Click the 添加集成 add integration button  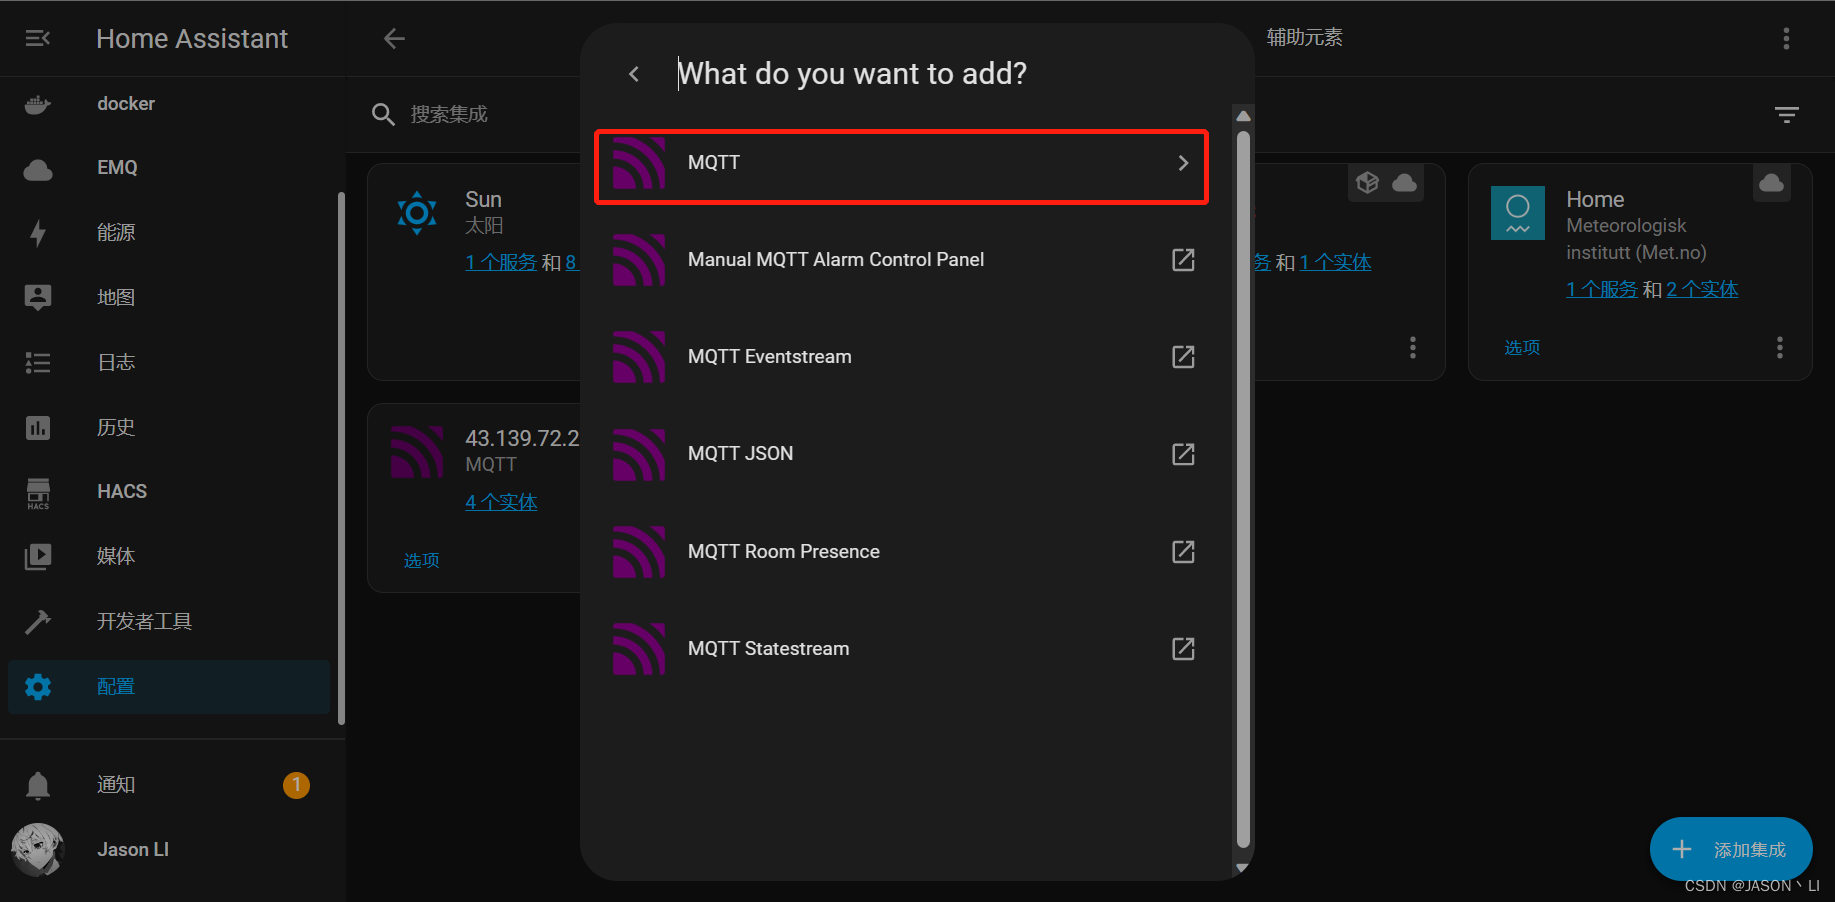1731,849
